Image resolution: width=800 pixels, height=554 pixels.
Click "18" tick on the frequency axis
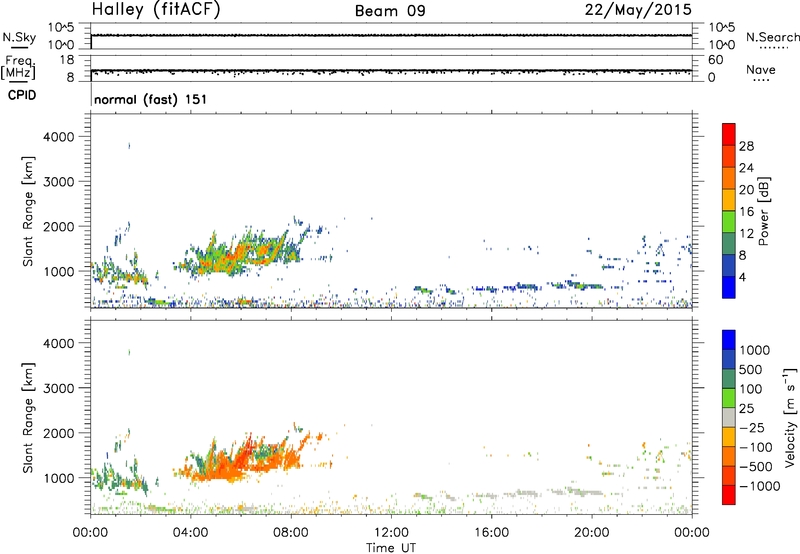click(x=67, y=60)
